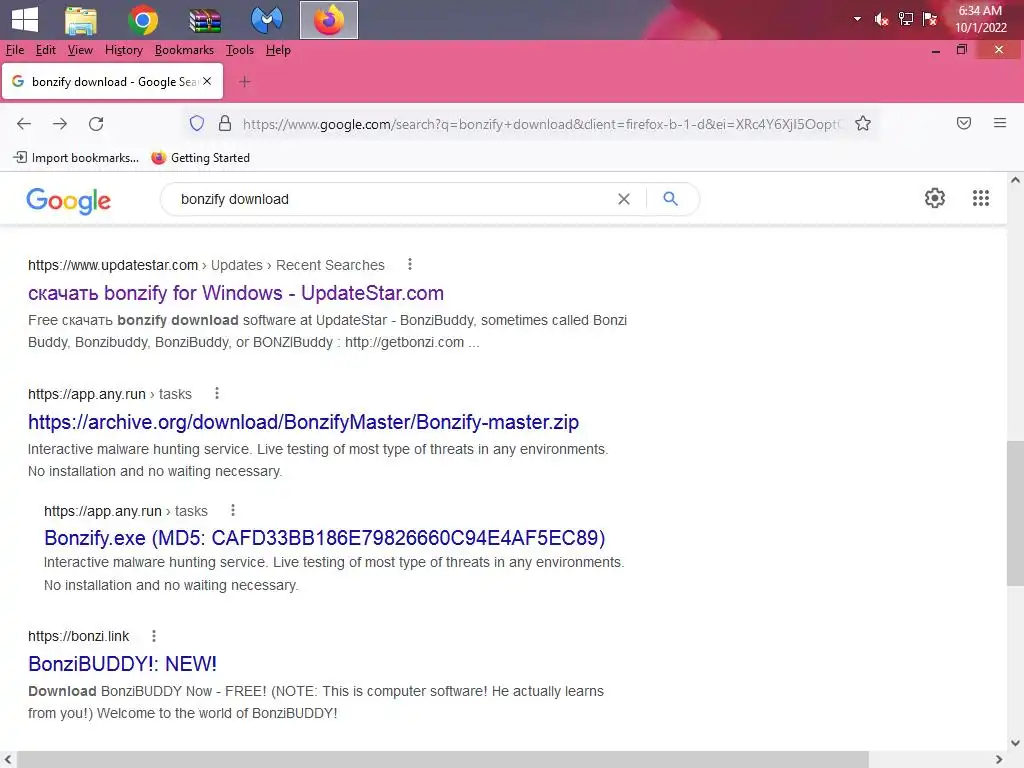
Task: Open the Bonzify-master.zip result link
Action: click(303, 423)
